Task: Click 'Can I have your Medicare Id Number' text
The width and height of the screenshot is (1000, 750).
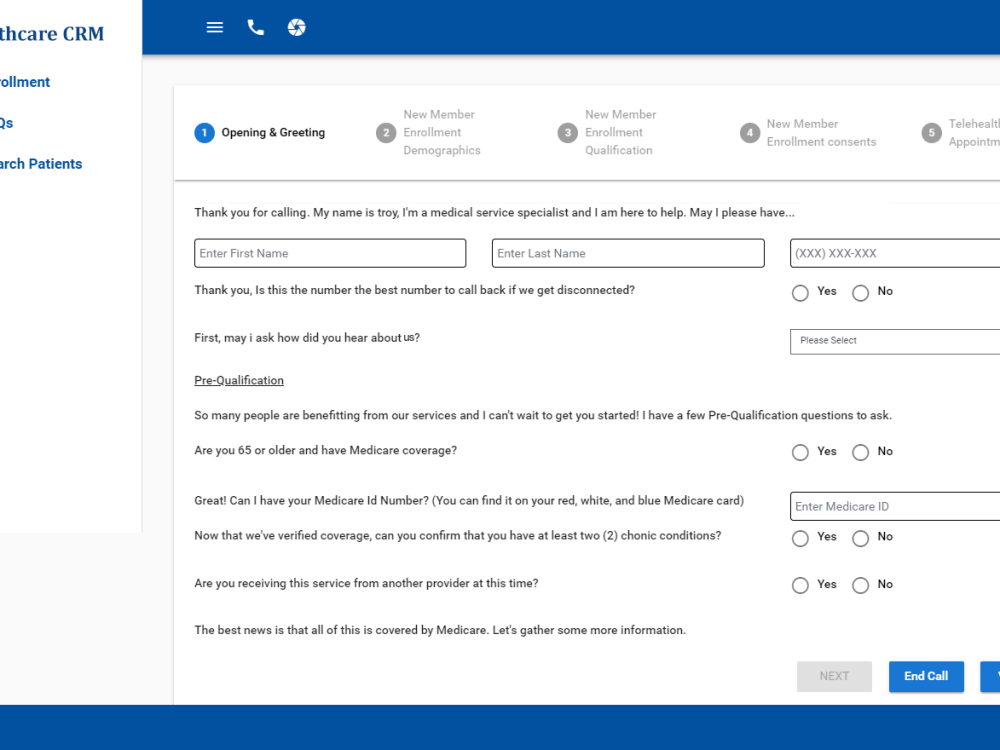Action: 469,501
